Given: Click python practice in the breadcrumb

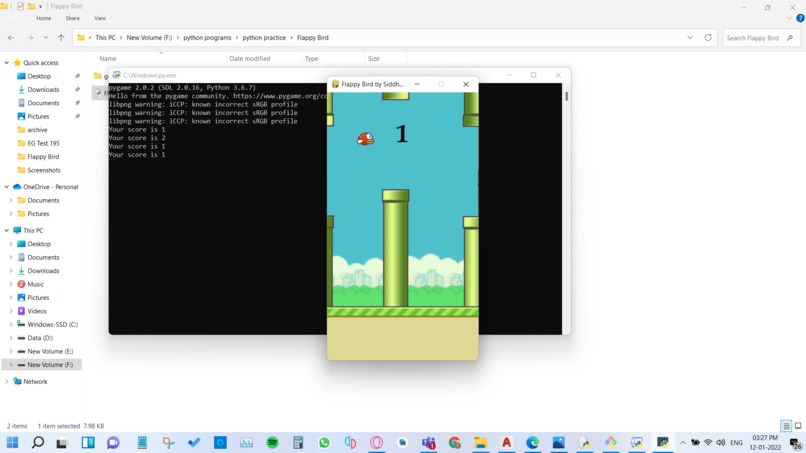Looking at the screenshot, I should (264, 38).
